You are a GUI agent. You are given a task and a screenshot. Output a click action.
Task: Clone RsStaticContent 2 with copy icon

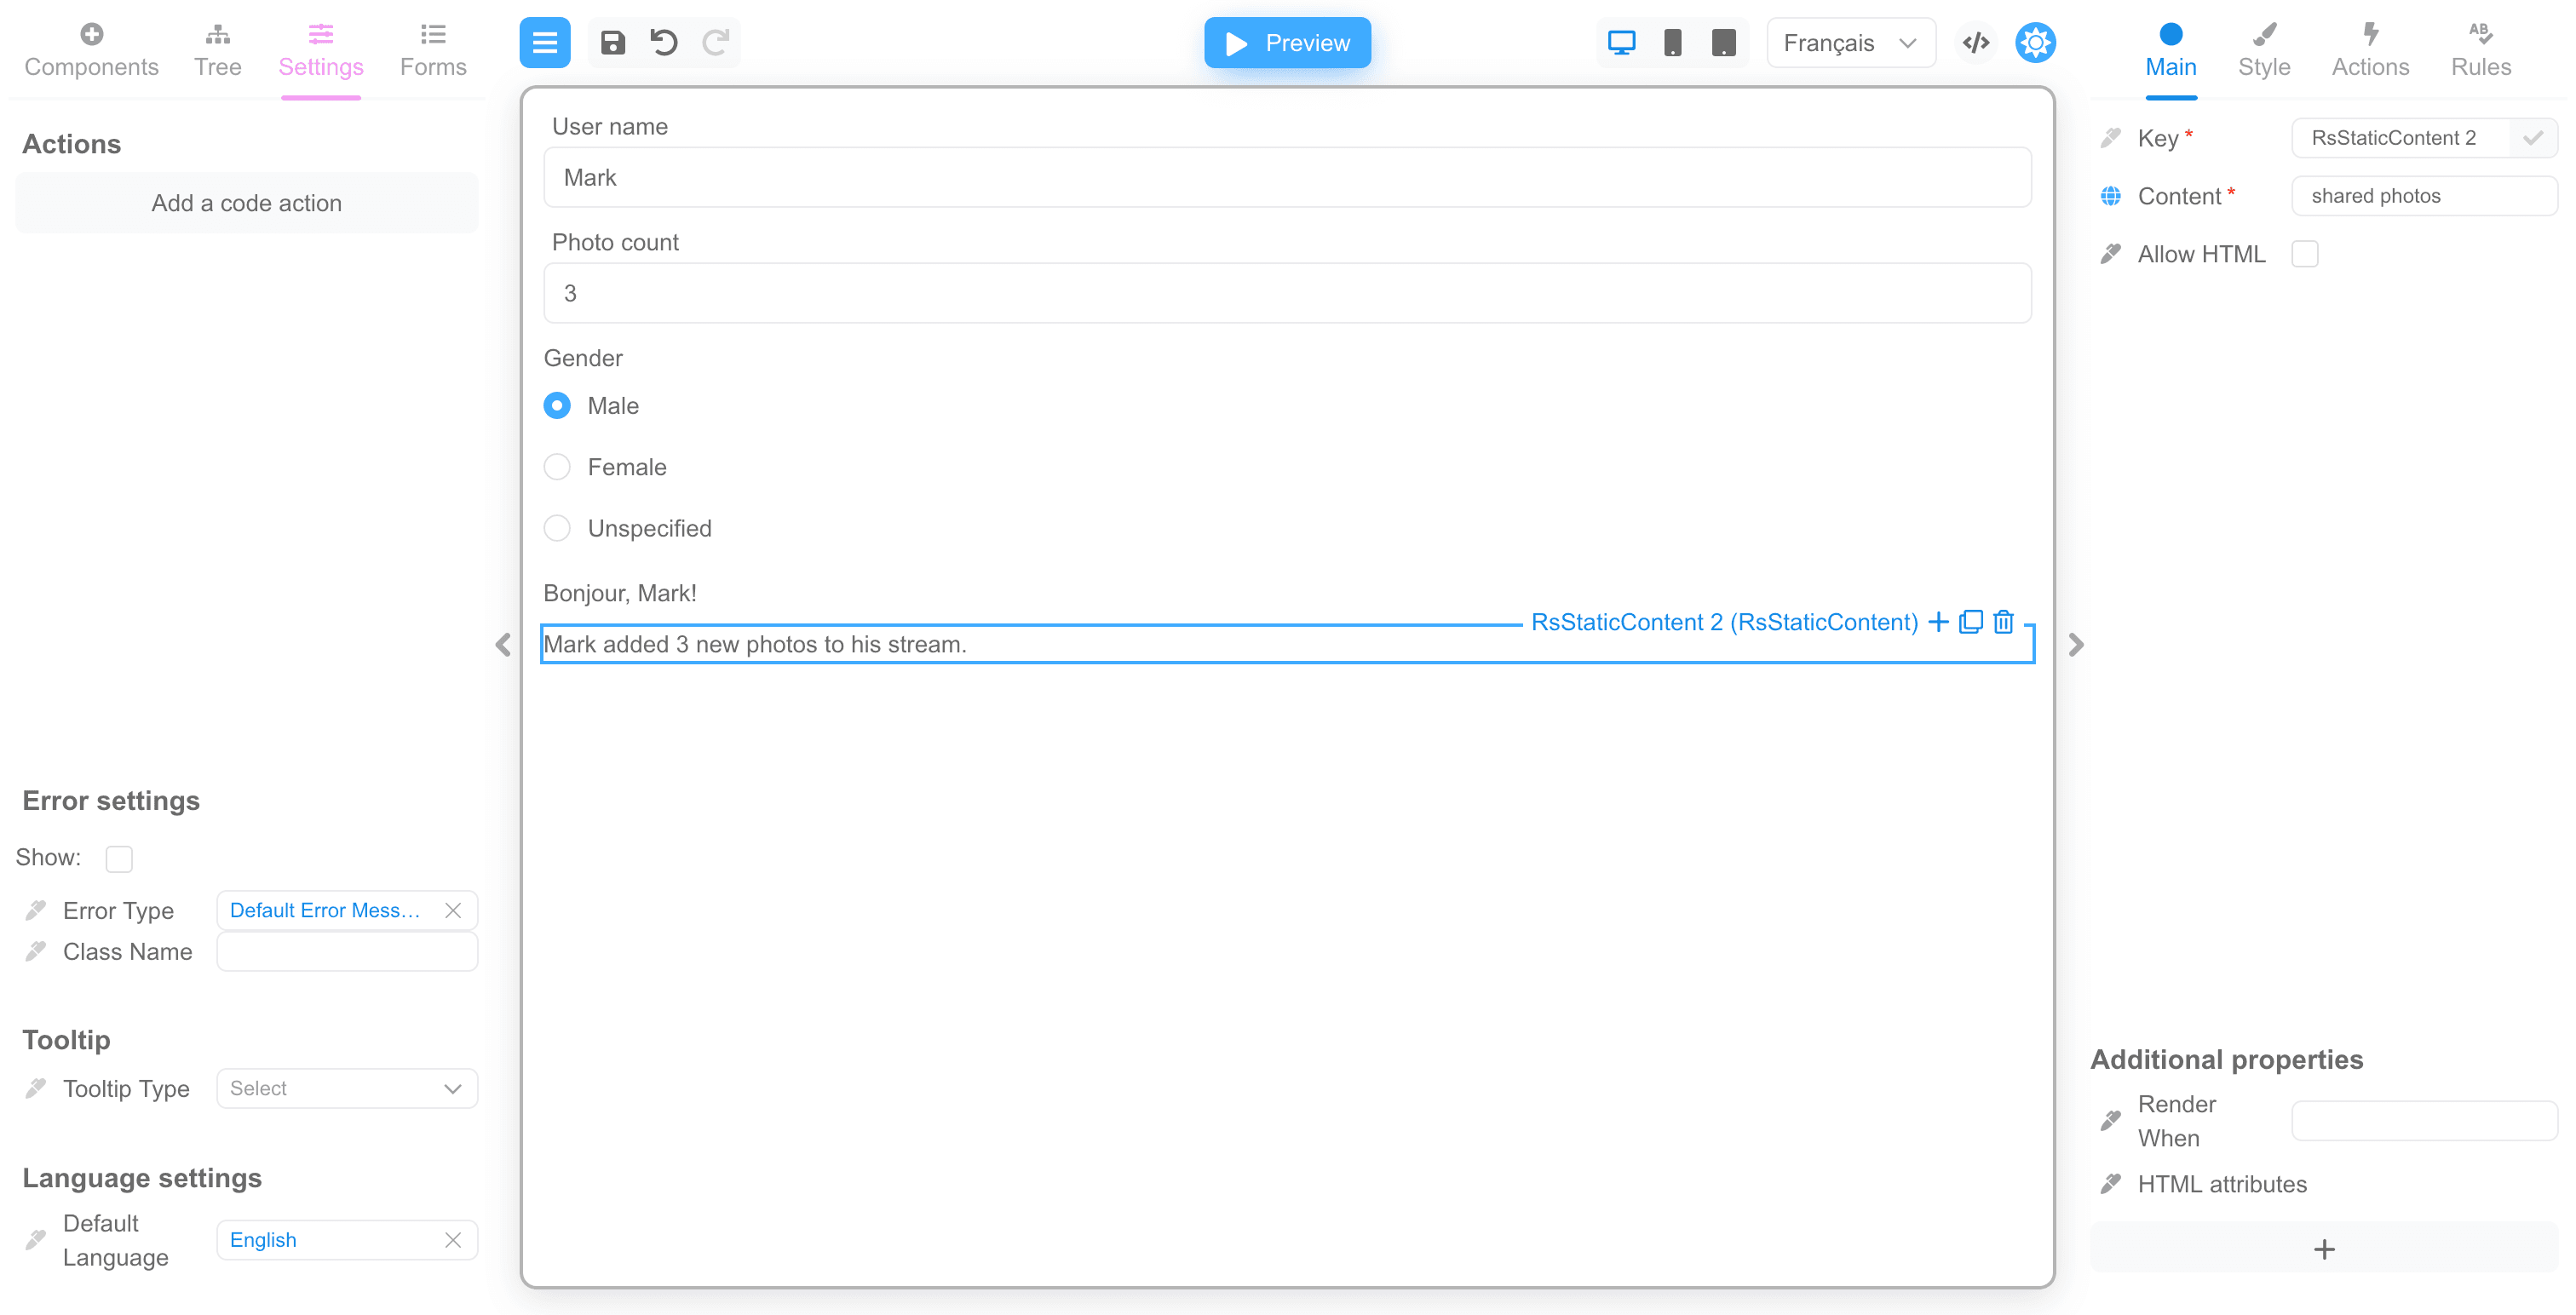point(1970,622)
